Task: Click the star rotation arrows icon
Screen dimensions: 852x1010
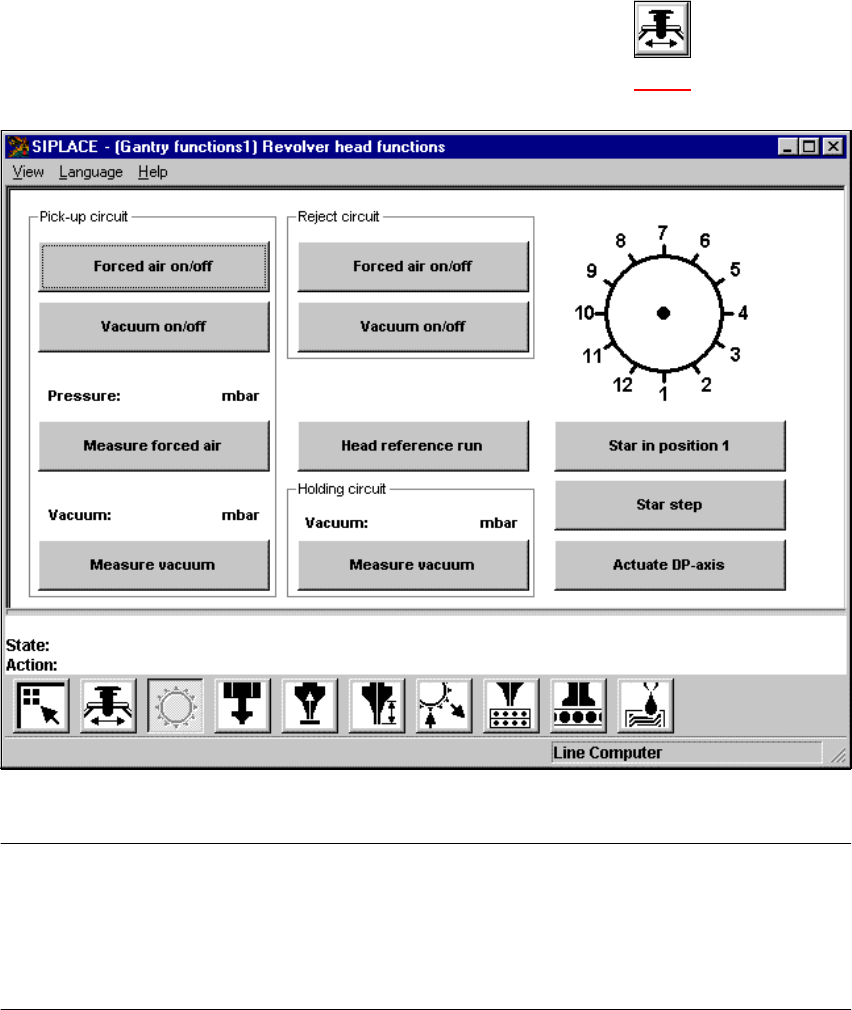Action: coord(444,706)
